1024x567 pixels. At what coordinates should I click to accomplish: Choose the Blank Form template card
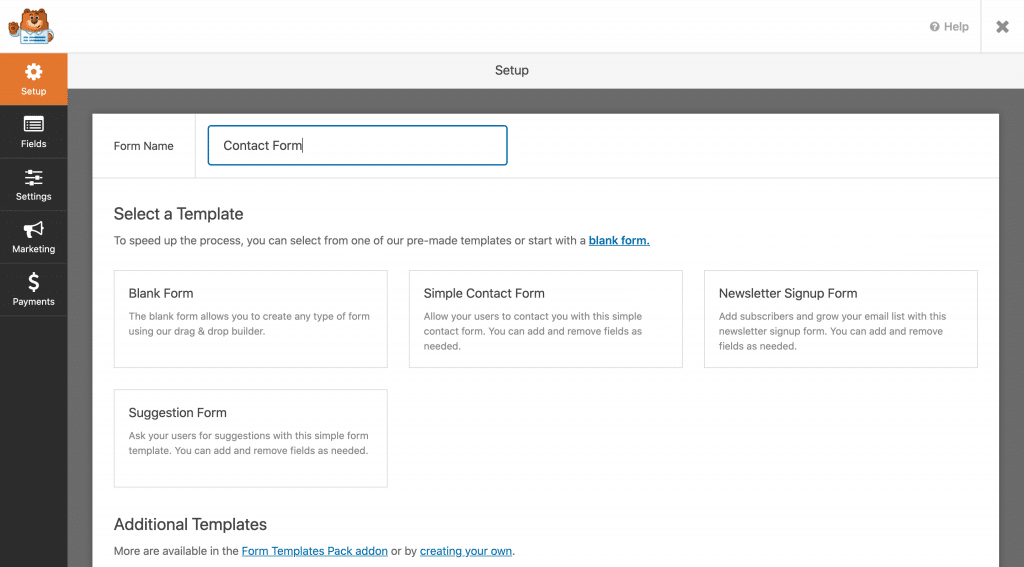tap(251, 319)
